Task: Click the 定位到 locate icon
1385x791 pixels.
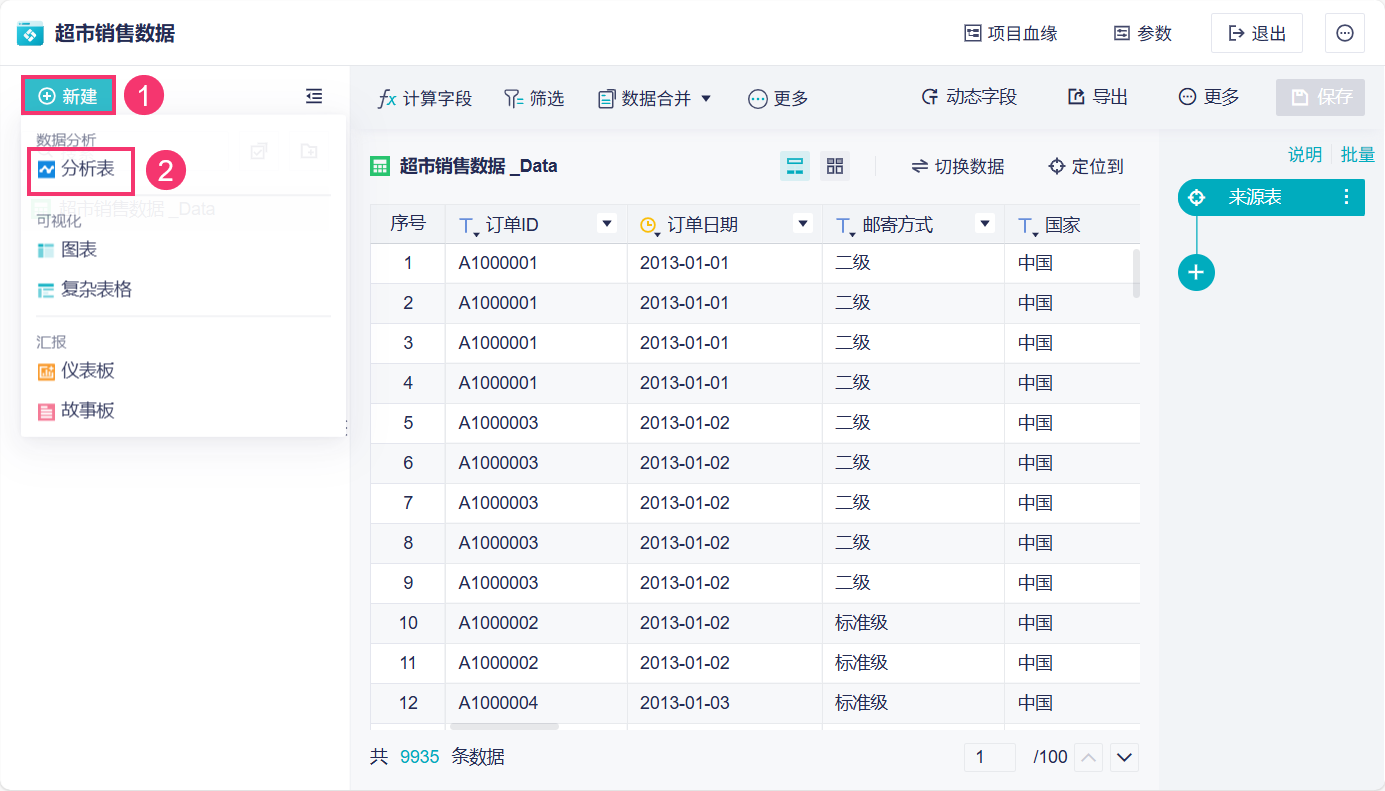Action: click(1056, 166)
